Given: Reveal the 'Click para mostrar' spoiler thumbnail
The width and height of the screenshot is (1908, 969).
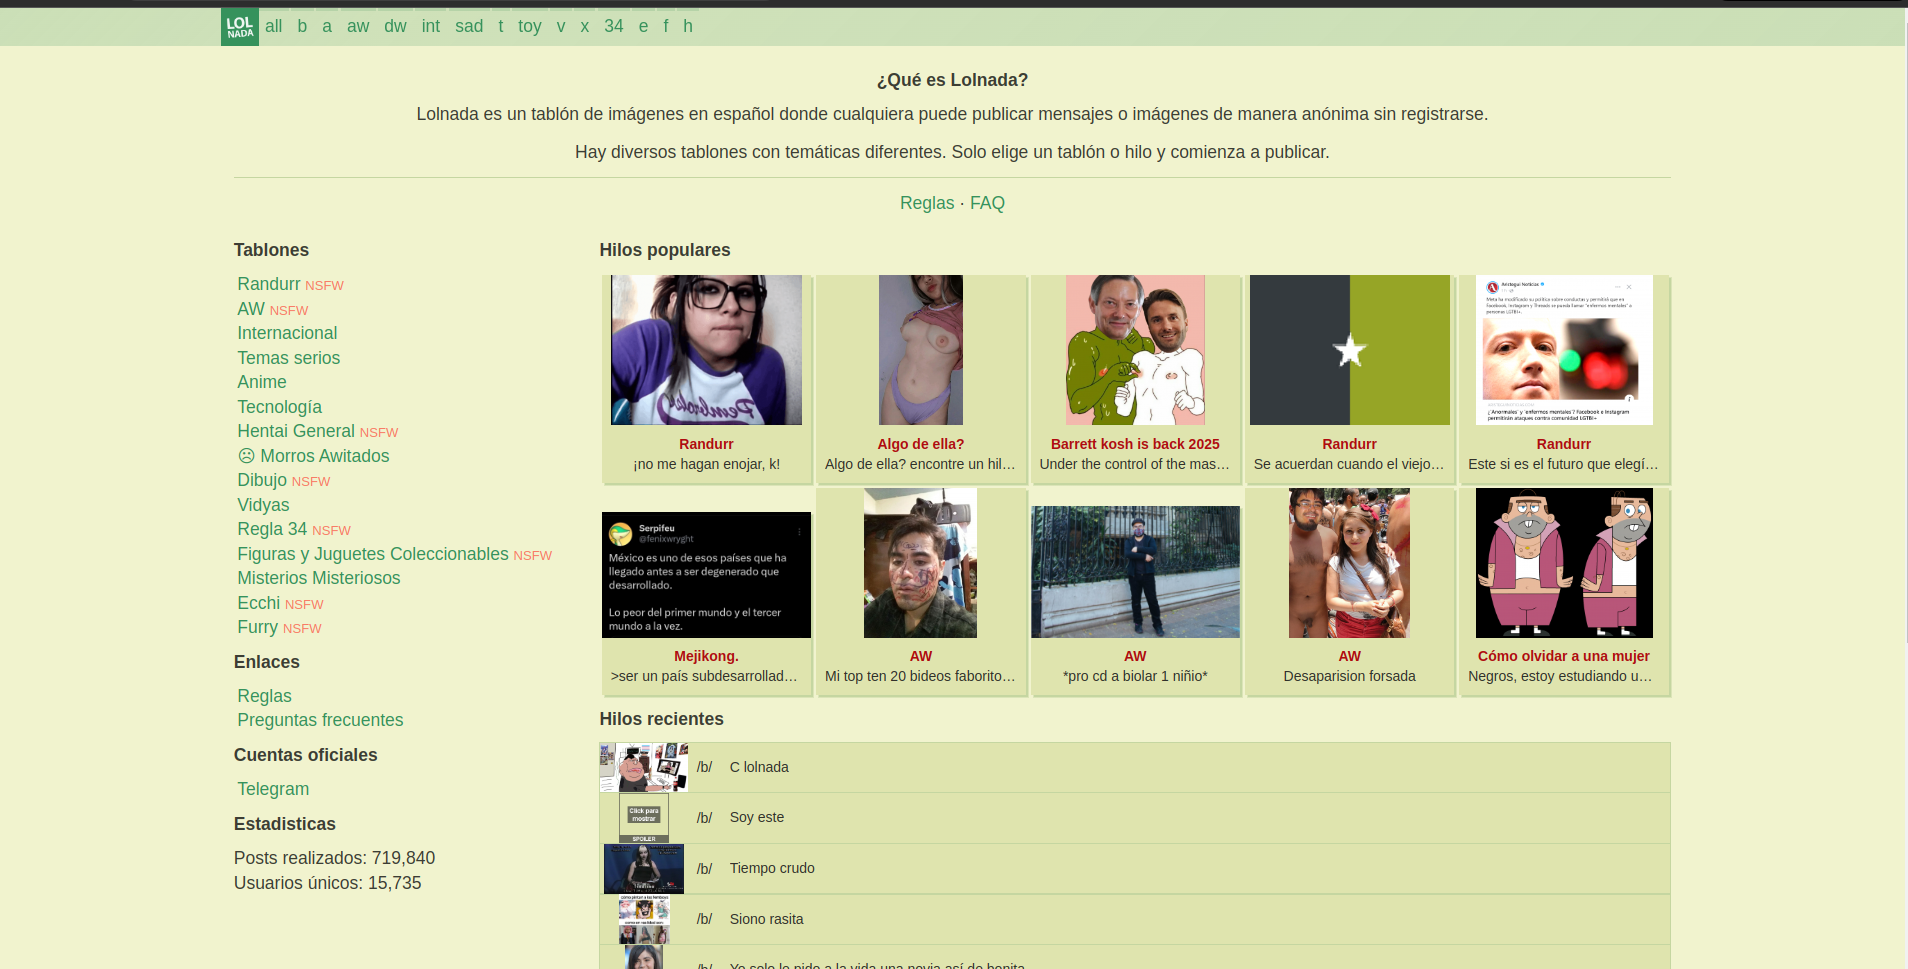Looking at the screenshot, I should coord(644,818).
